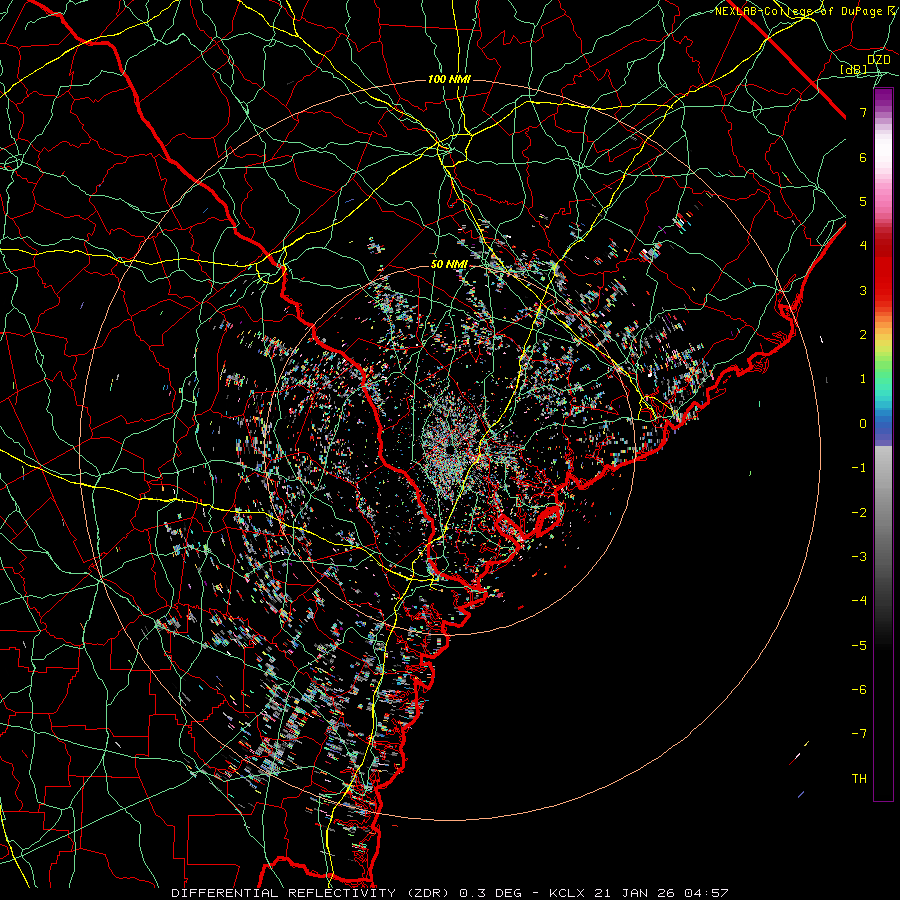Image resolution: width=900 pixels, height=900 pixels.
Task: Select the "-2" value on the dB scale
Action: (859, 513)
